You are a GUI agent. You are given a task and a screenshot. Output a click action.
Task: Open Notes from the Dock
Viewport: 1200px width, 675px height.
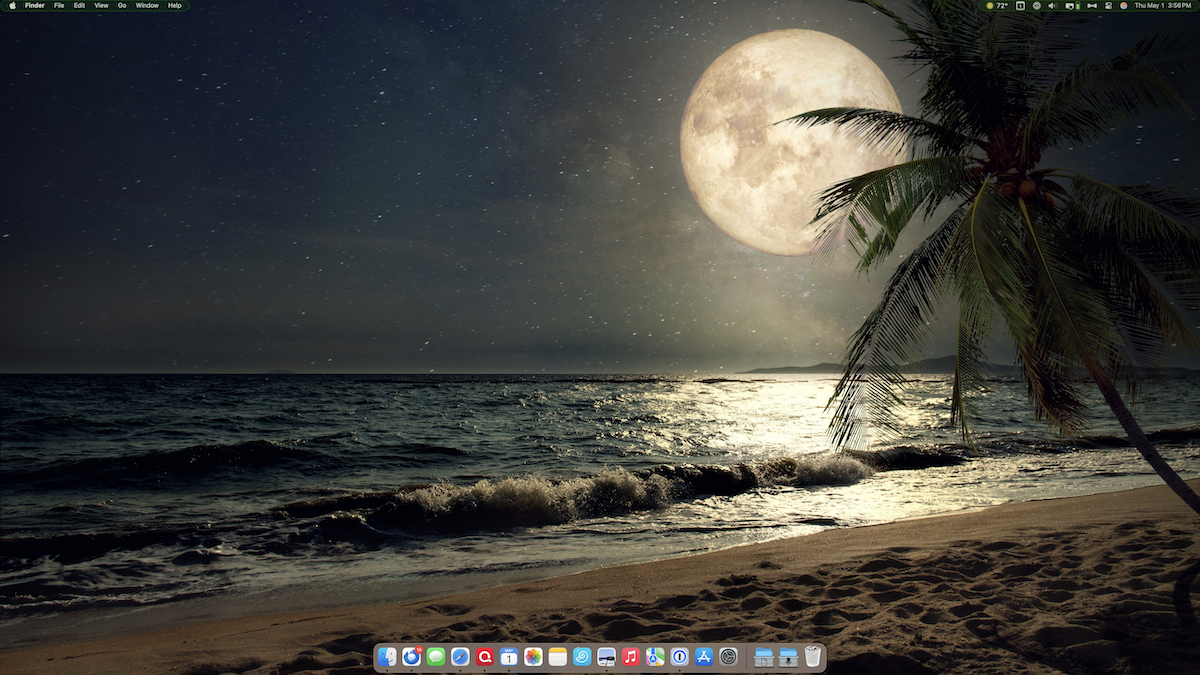556,659
